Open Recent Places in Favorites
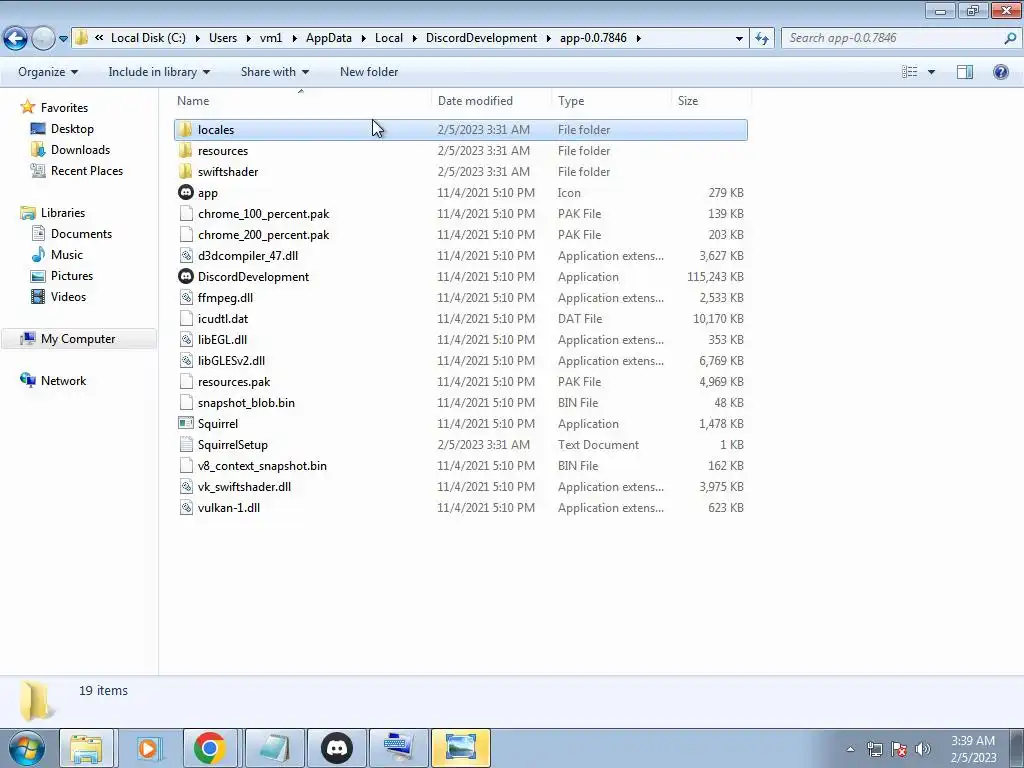1024x768 pixels. point(87,170)
